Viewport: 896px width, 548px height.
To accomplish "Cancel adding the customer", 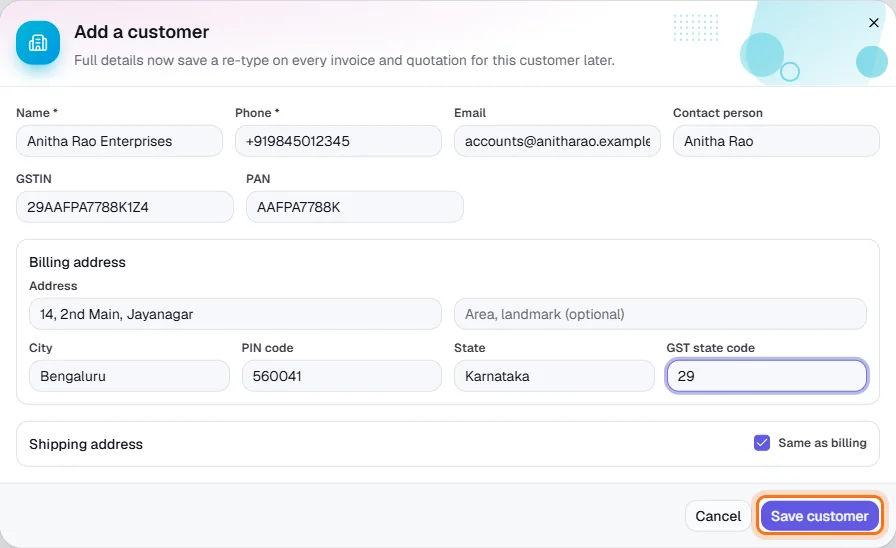I will 718,516.
